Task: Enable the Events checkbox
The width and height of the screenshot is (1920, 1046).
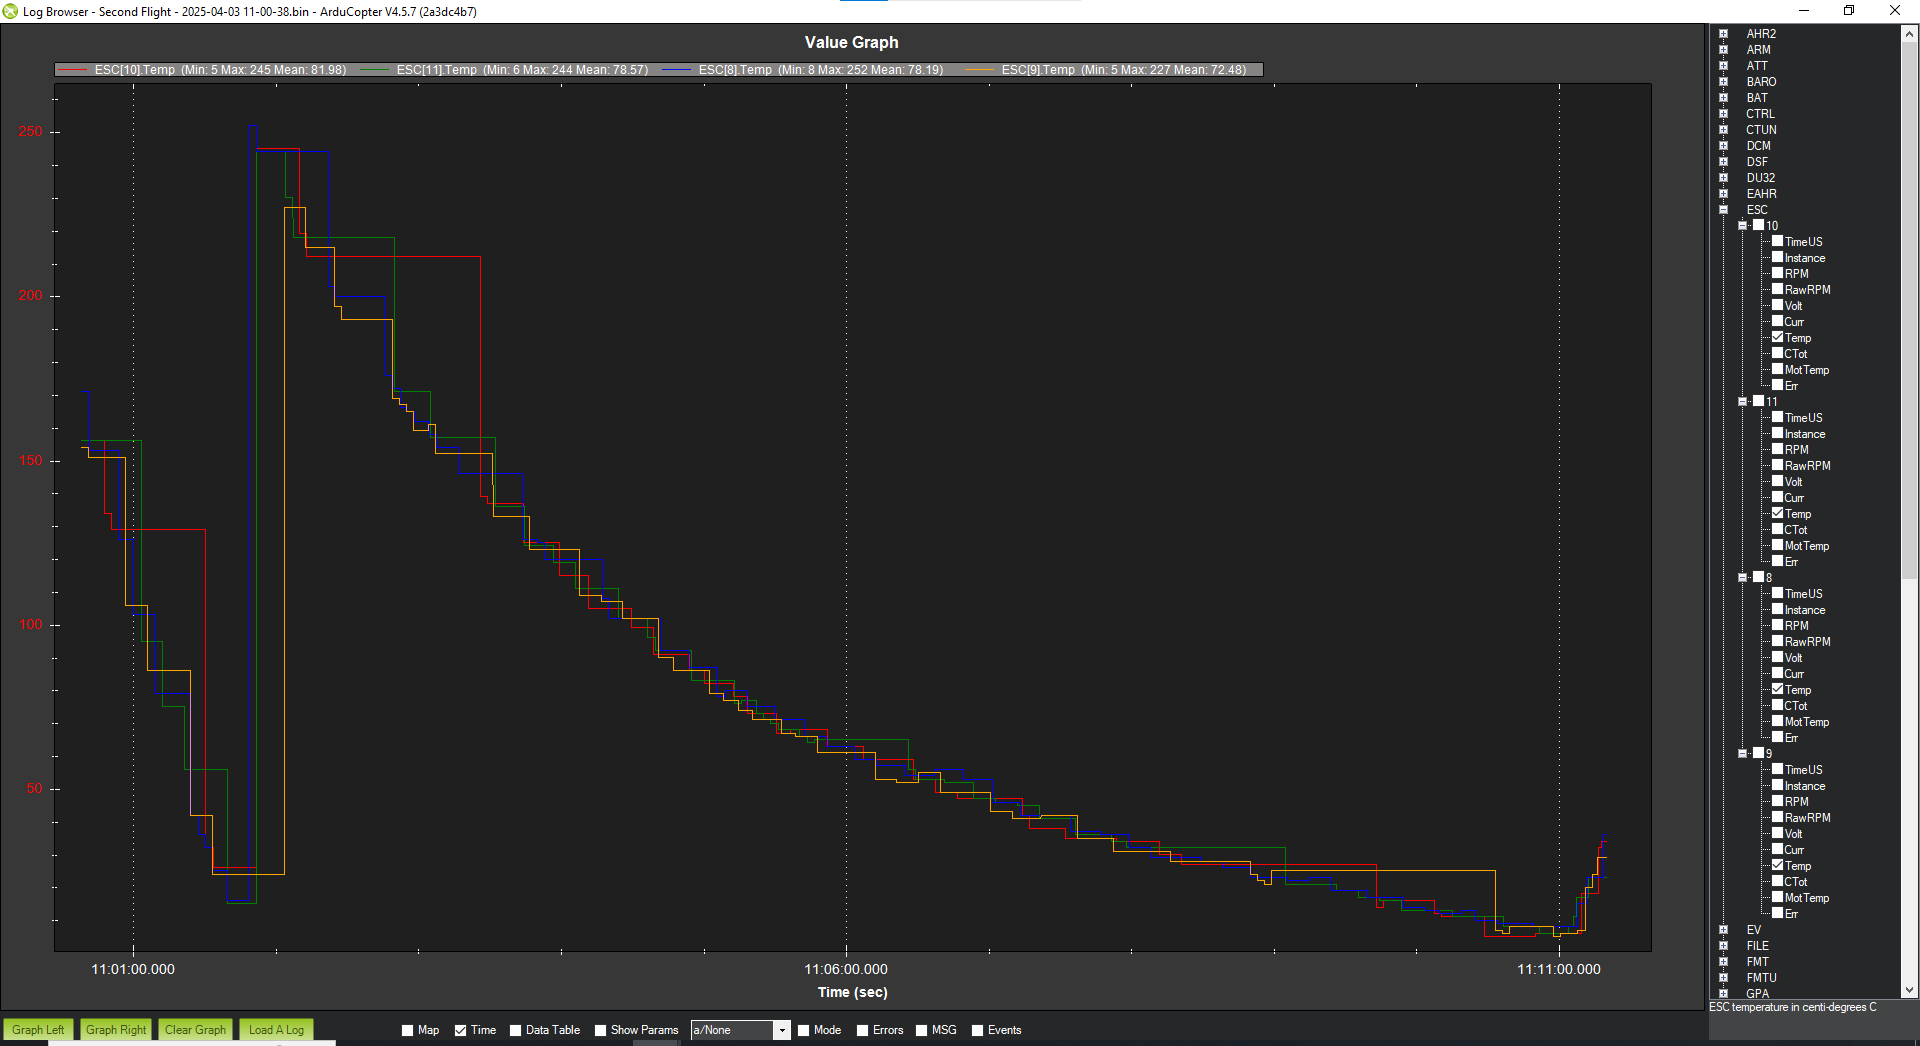Action: point(977,1030)
